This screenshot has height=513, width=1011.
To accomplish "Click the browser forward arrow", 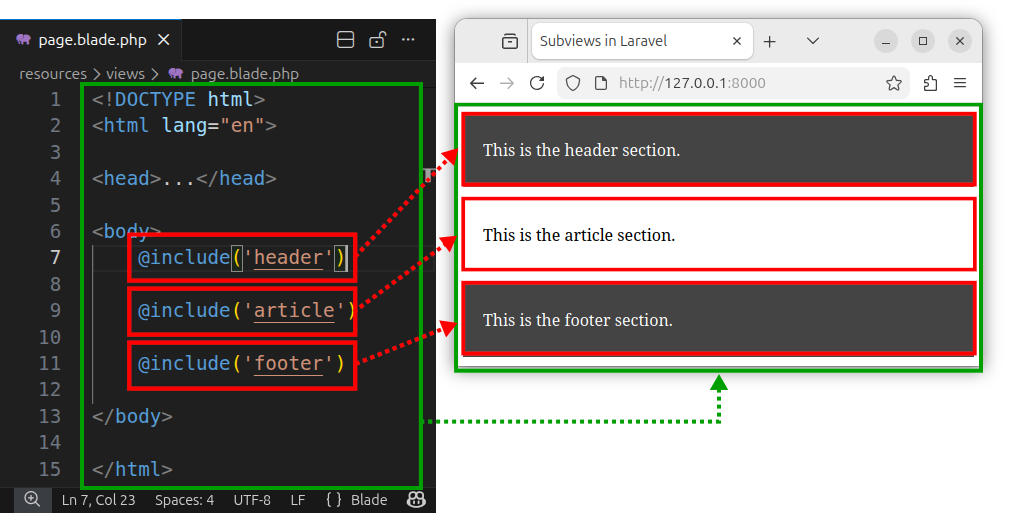I will pos(507,83).
